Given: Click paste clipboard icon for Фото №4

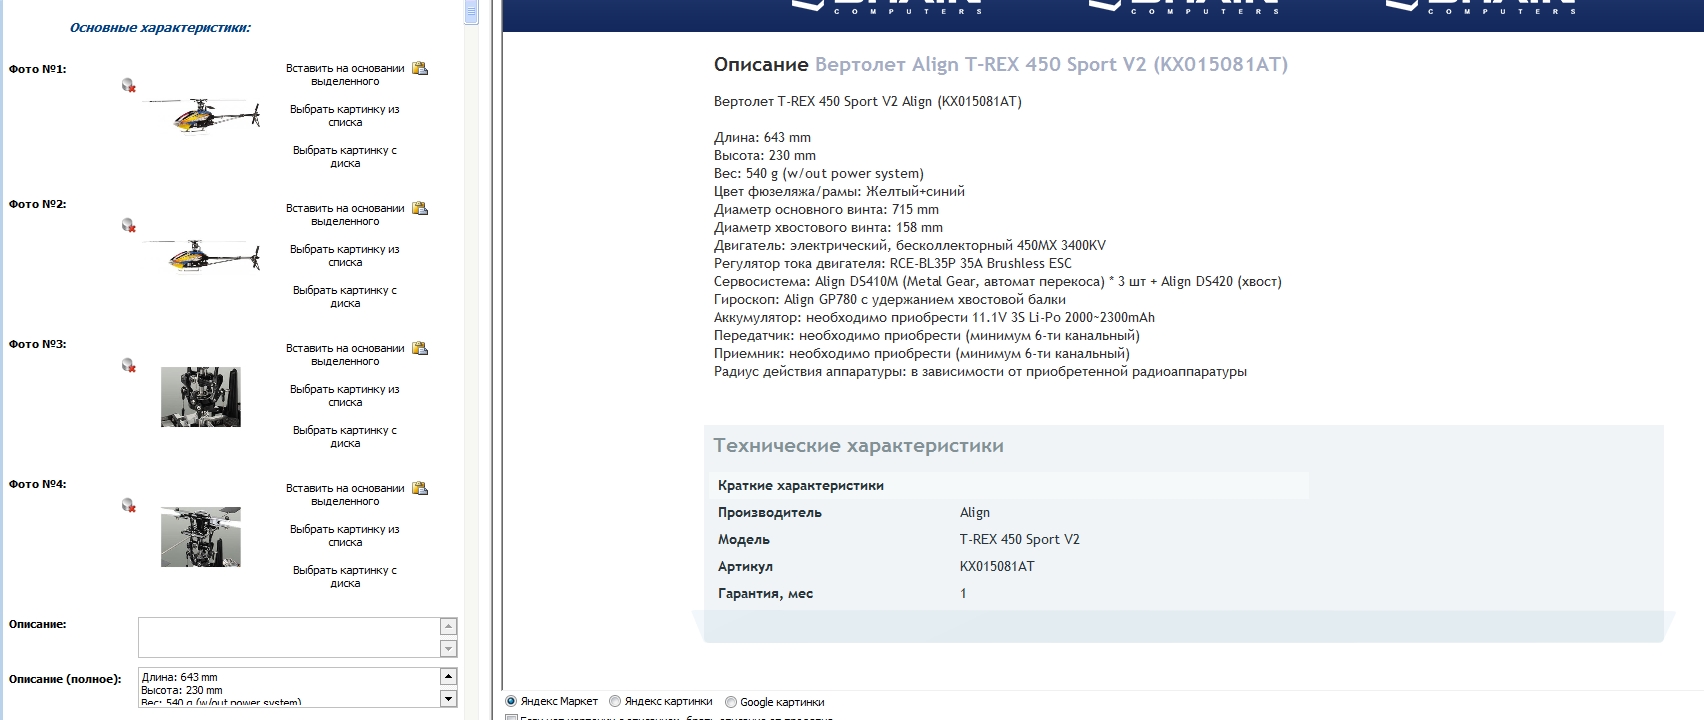Looking at the screenshot, I should [x=420, y=488].
